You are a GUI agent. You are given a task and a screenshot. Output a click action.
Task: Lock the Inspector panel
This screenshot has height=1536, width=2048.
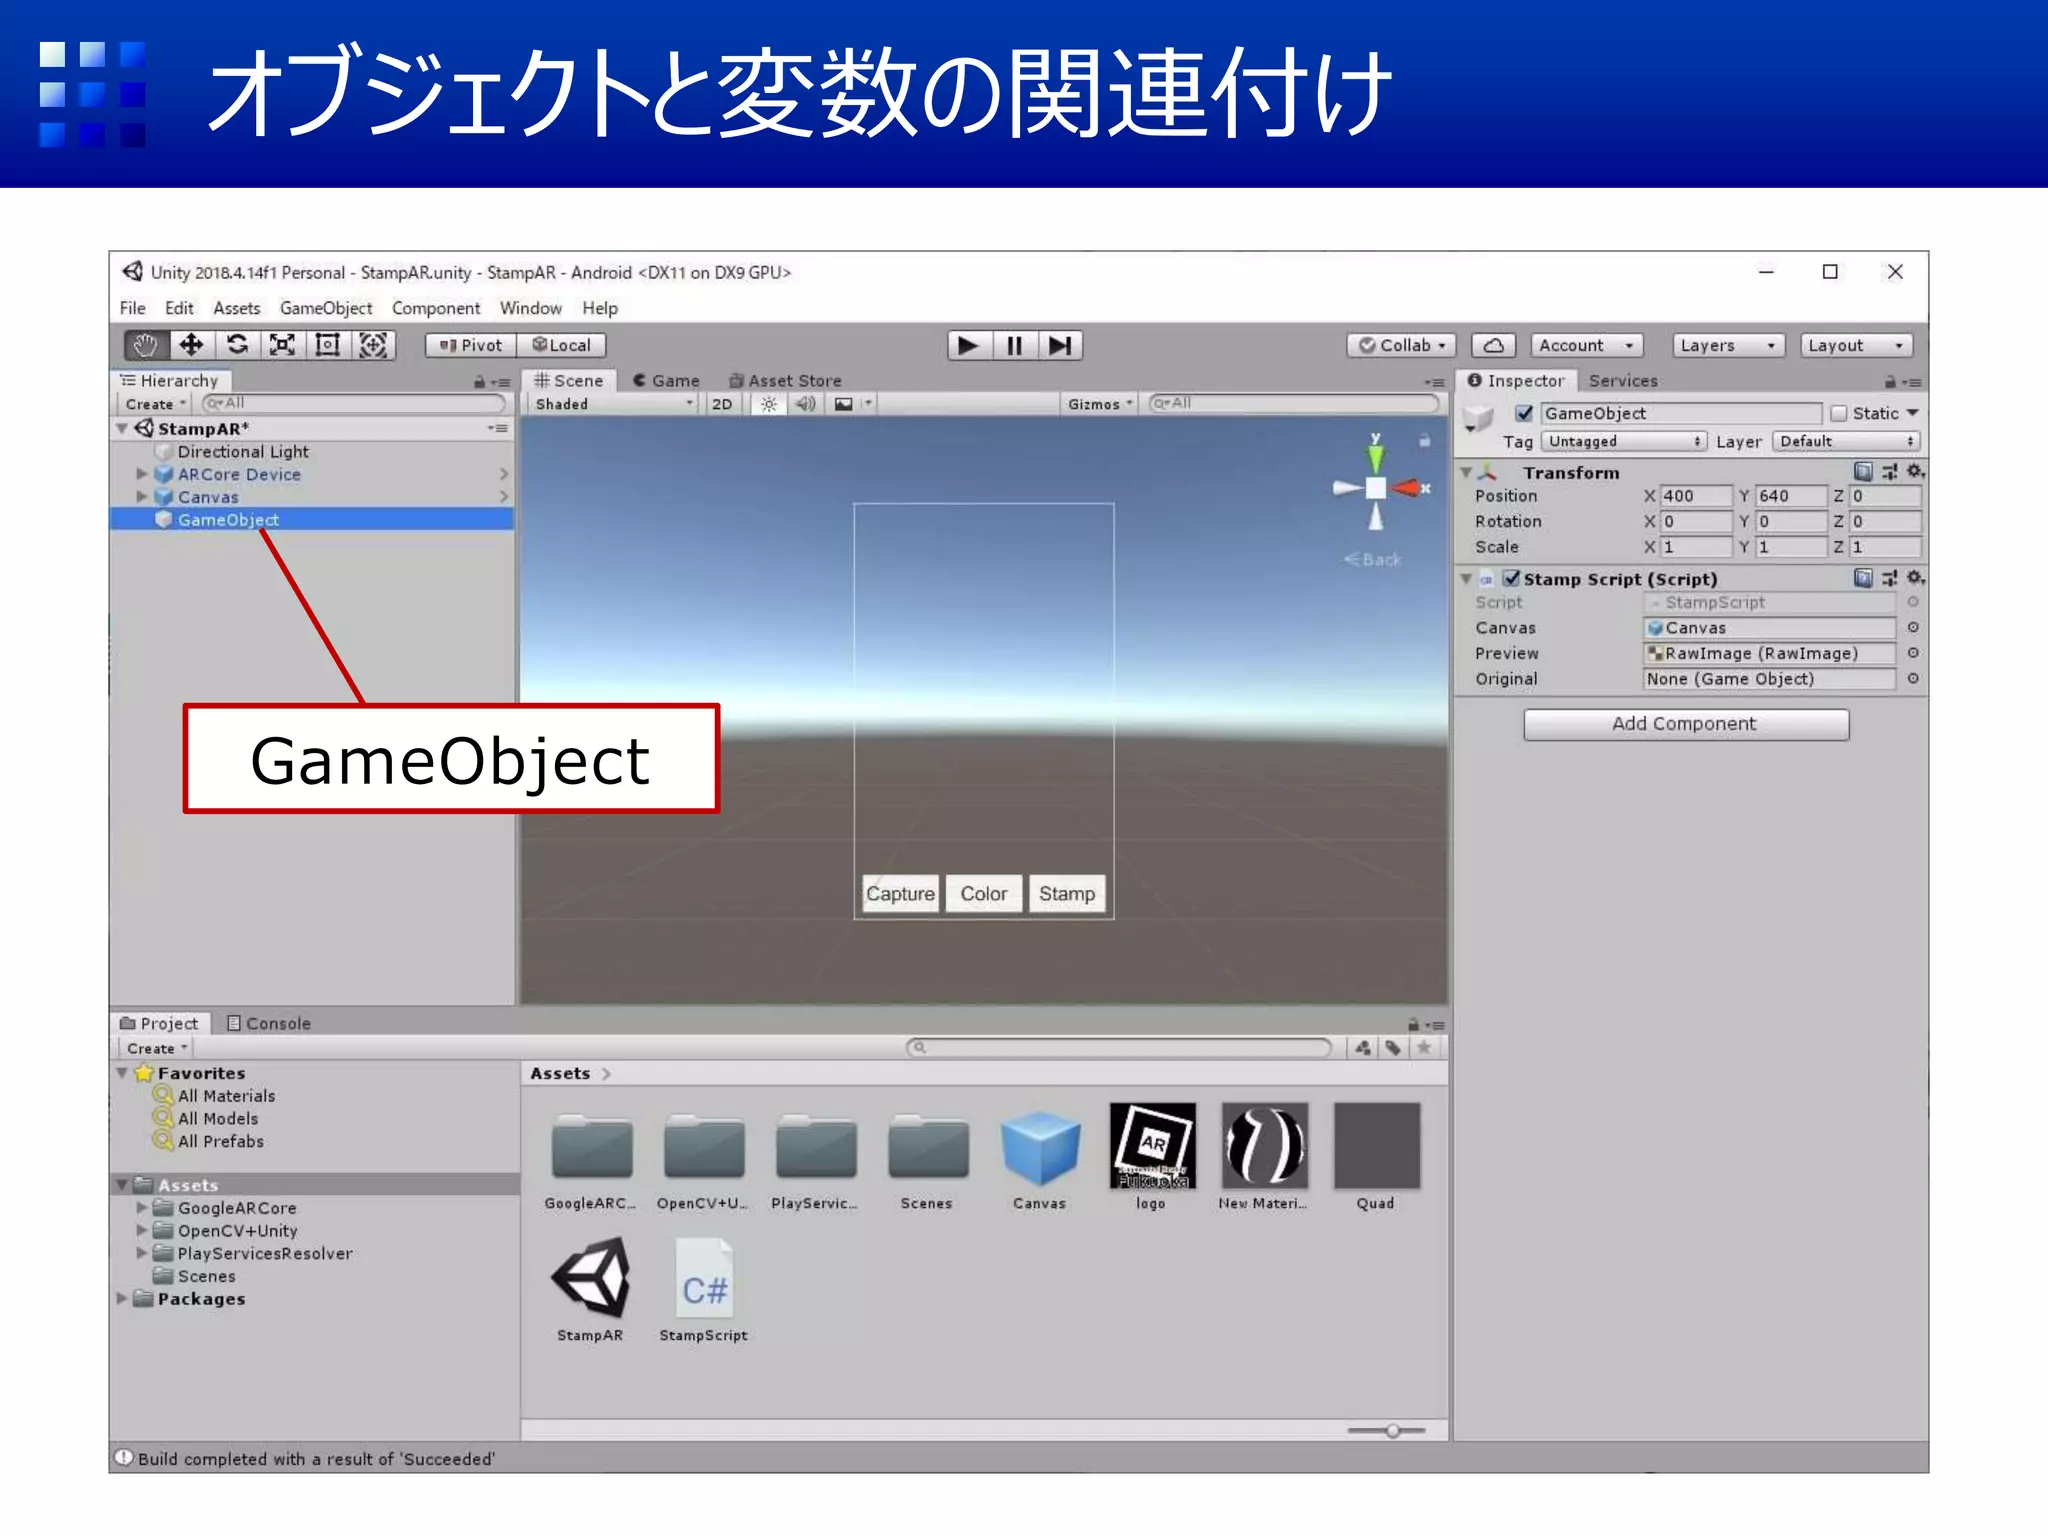point(1890,381)
